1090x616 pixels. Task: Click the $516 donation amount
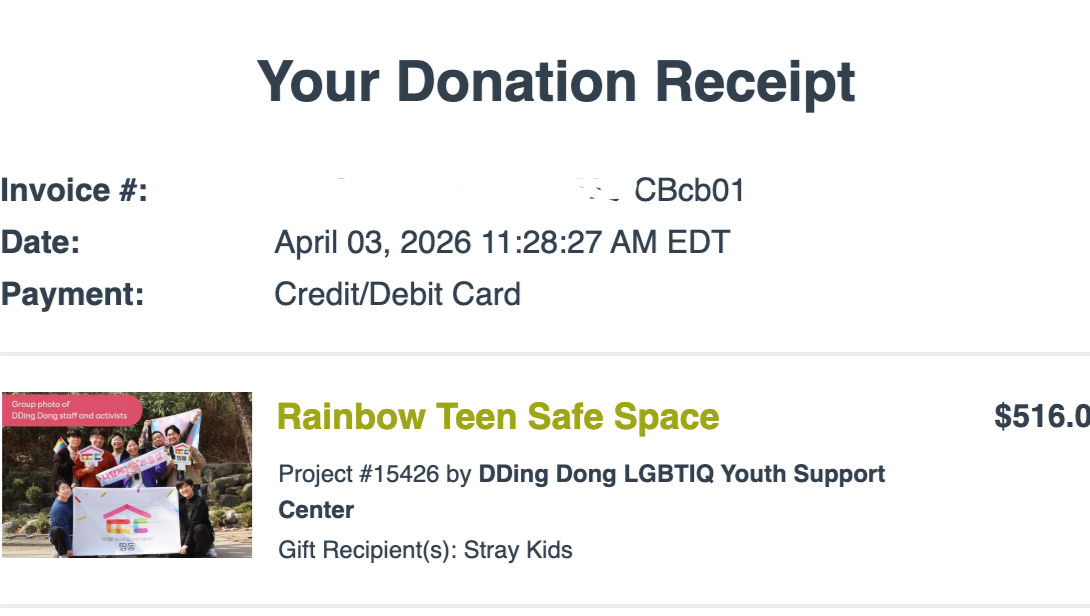pos(1041,417)
